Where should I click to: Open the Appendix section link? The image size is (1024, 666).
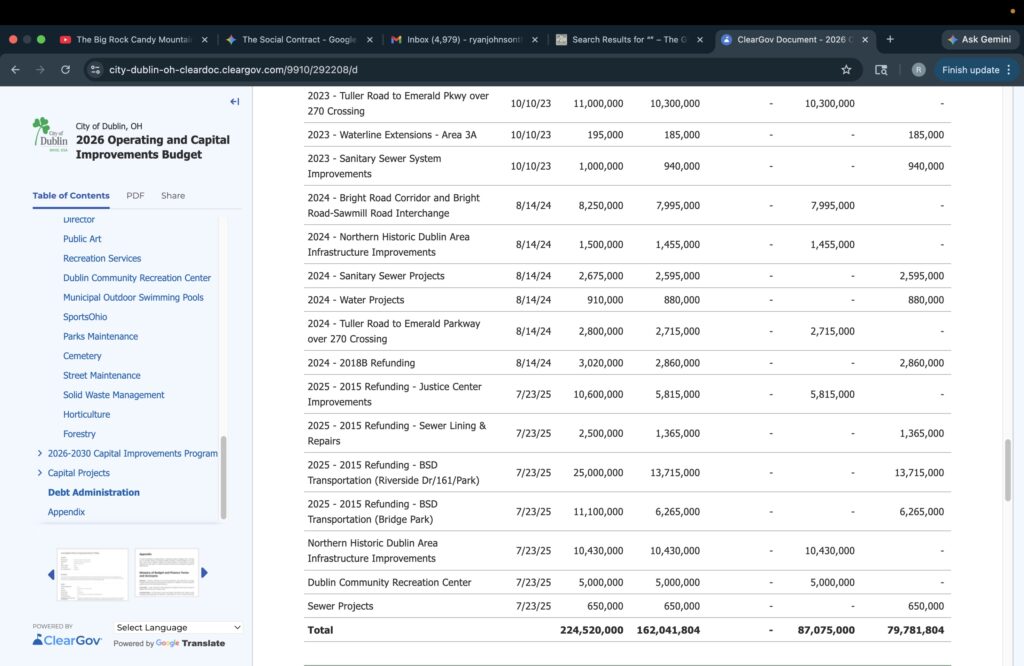coord(66,512)
